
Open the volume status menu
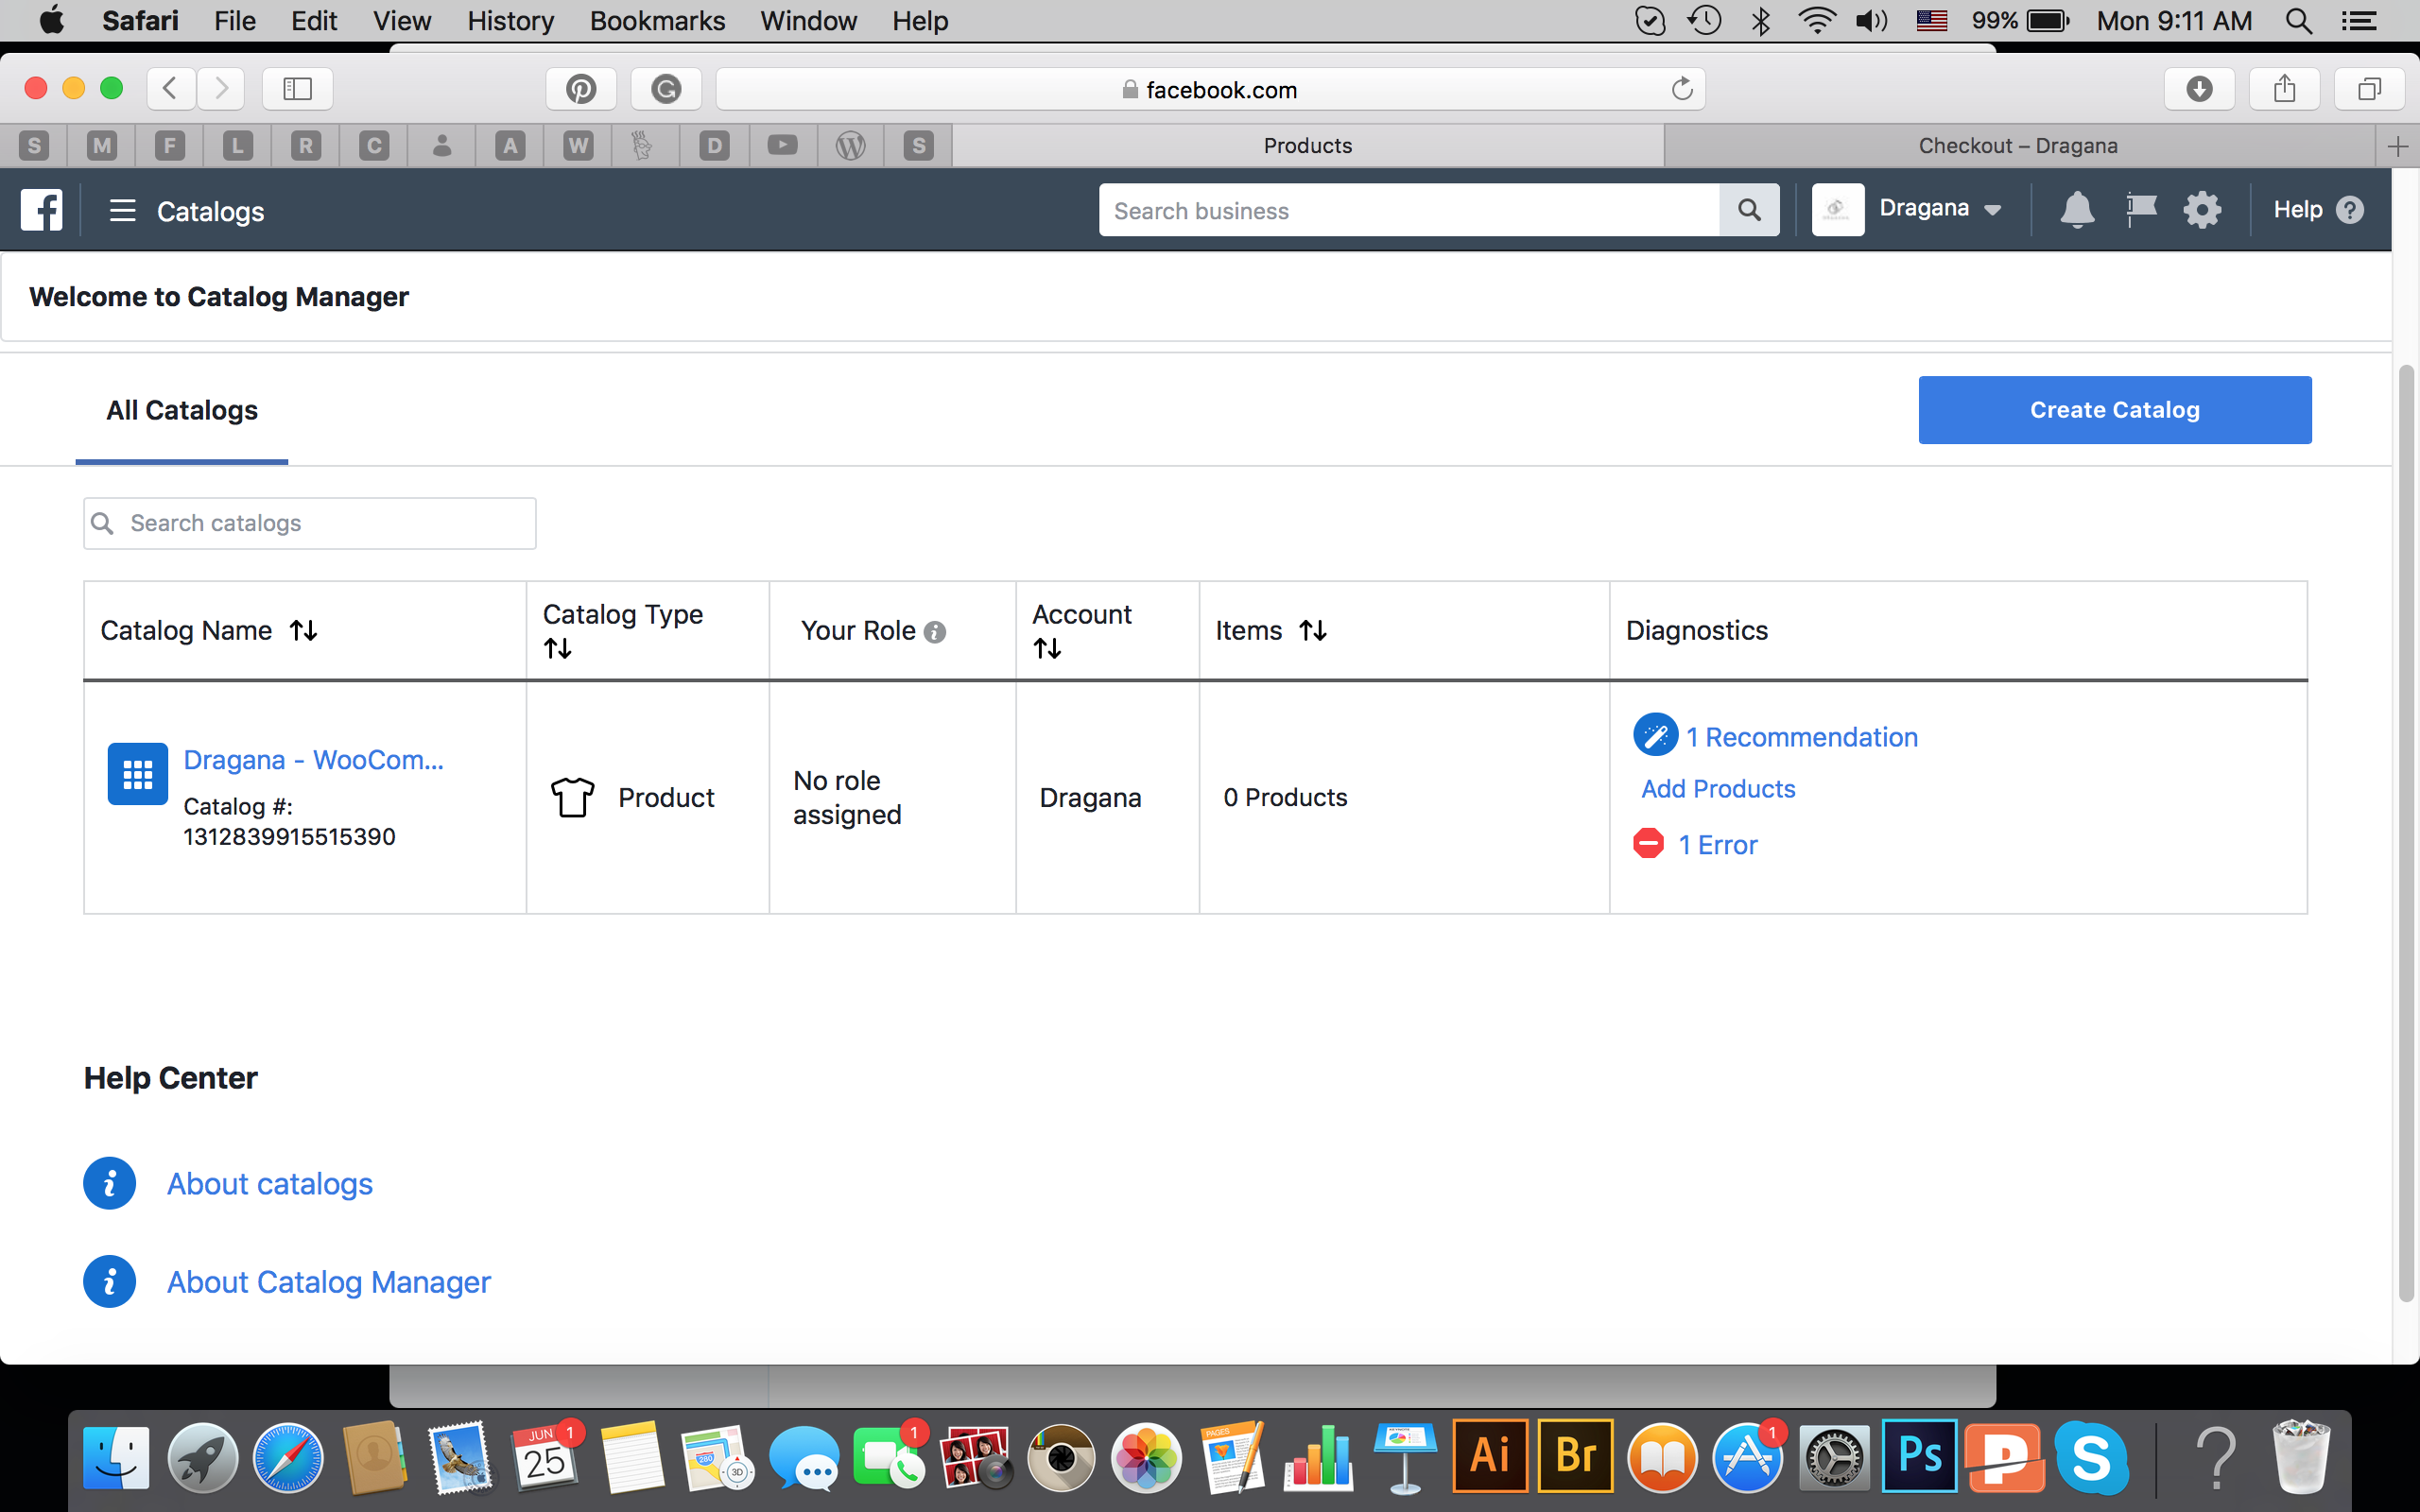(1870, 20)
